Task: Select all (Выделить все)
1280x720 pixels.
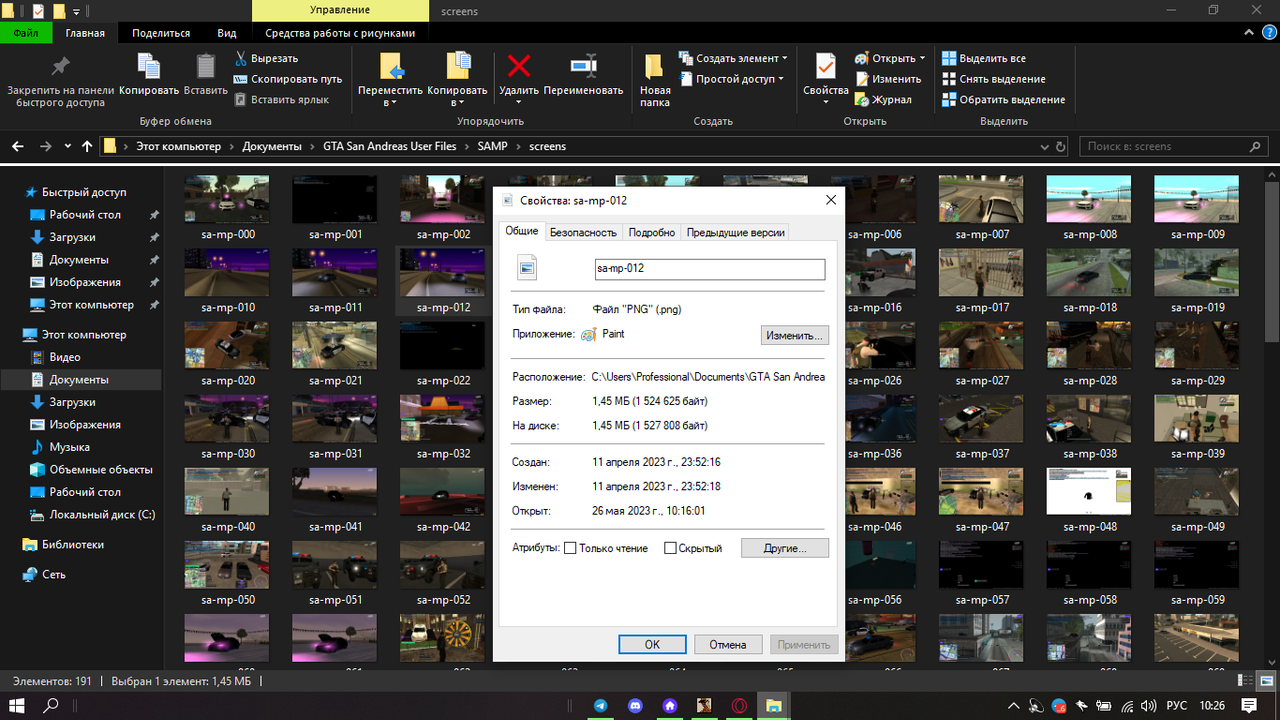Action: pyautogui.click(x=984, y=58)
